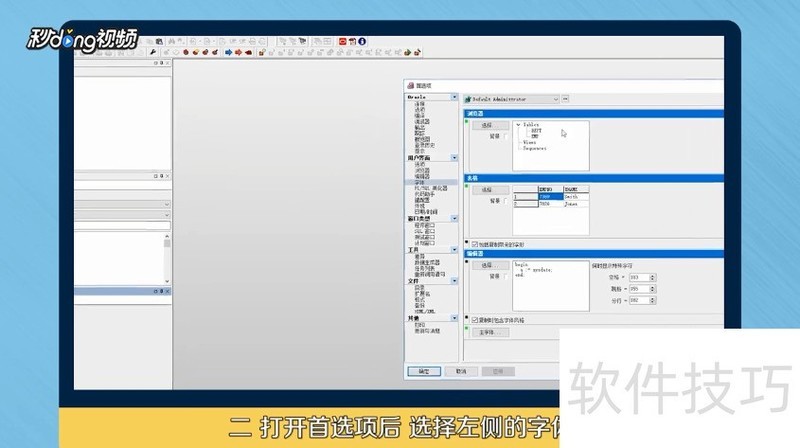This screenshot has height=448, width=800.
Task: Select 打印 item under 其他
Action: (x=419, y=325)
